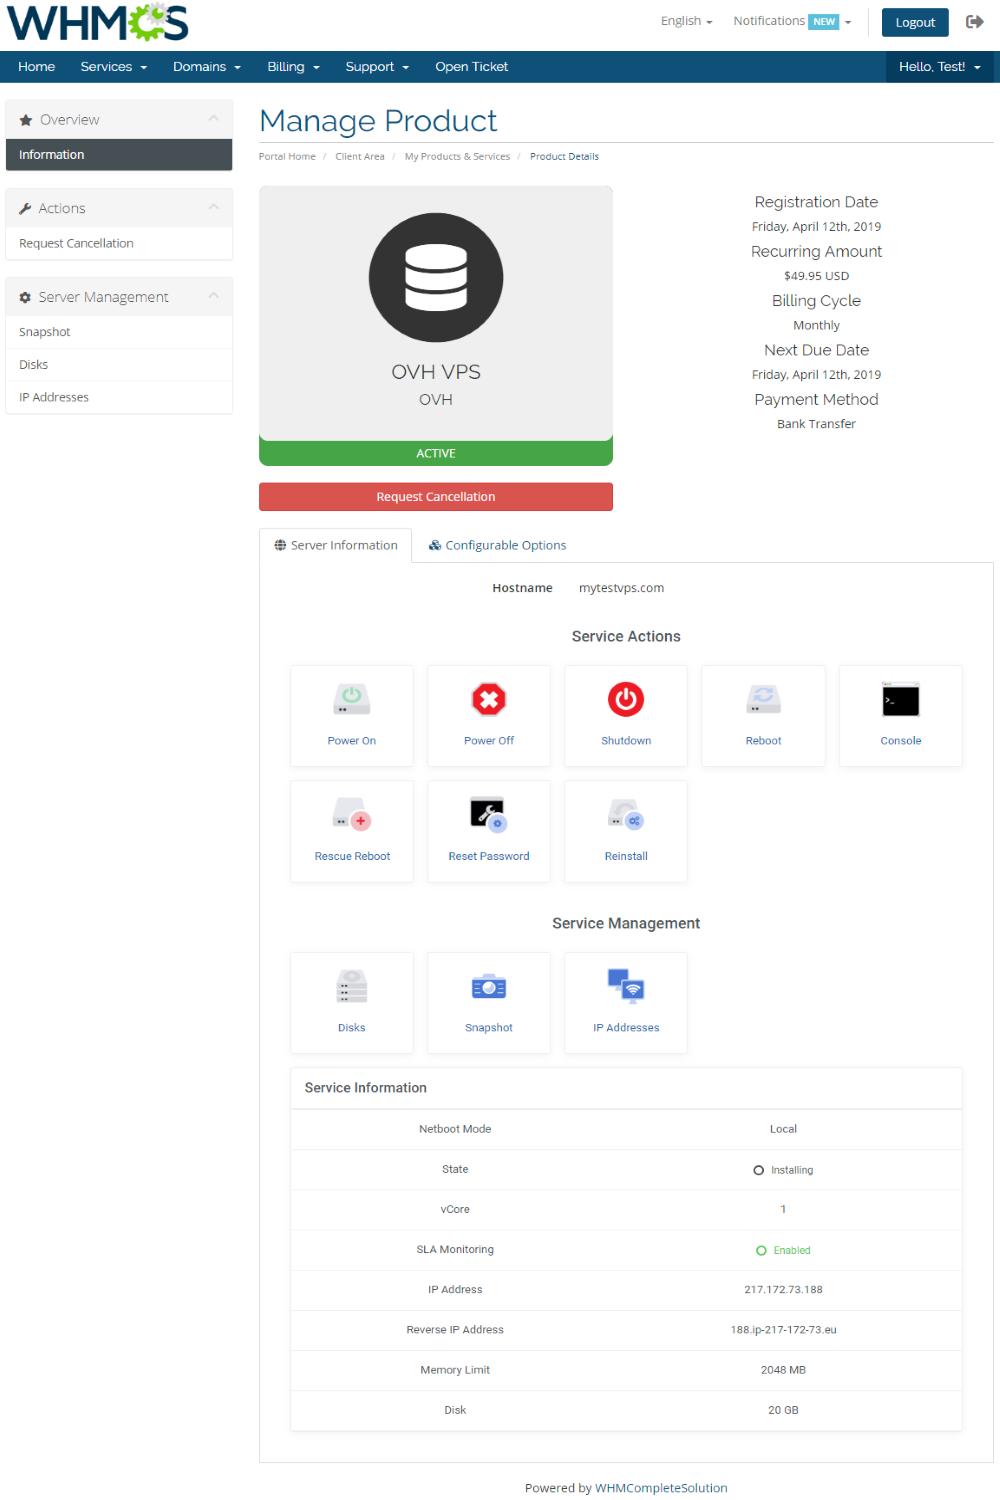Click the Reset Password icon
The width and height of the screenshot is (1000, 1500).
point(489,815)
